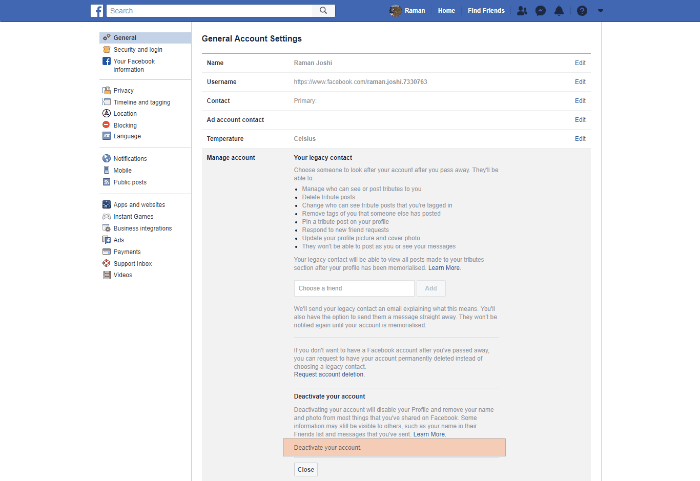
Task: Edit the Contact row
Action: coord(579,101)
